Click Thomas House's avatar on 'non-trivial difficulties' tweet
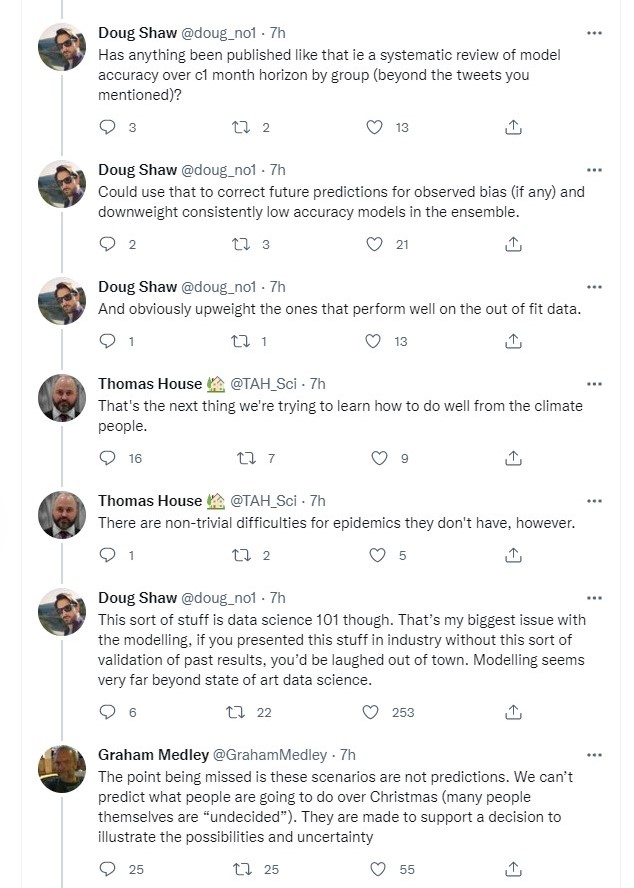Viewport: 634px width, 888px height. (62, 514)
